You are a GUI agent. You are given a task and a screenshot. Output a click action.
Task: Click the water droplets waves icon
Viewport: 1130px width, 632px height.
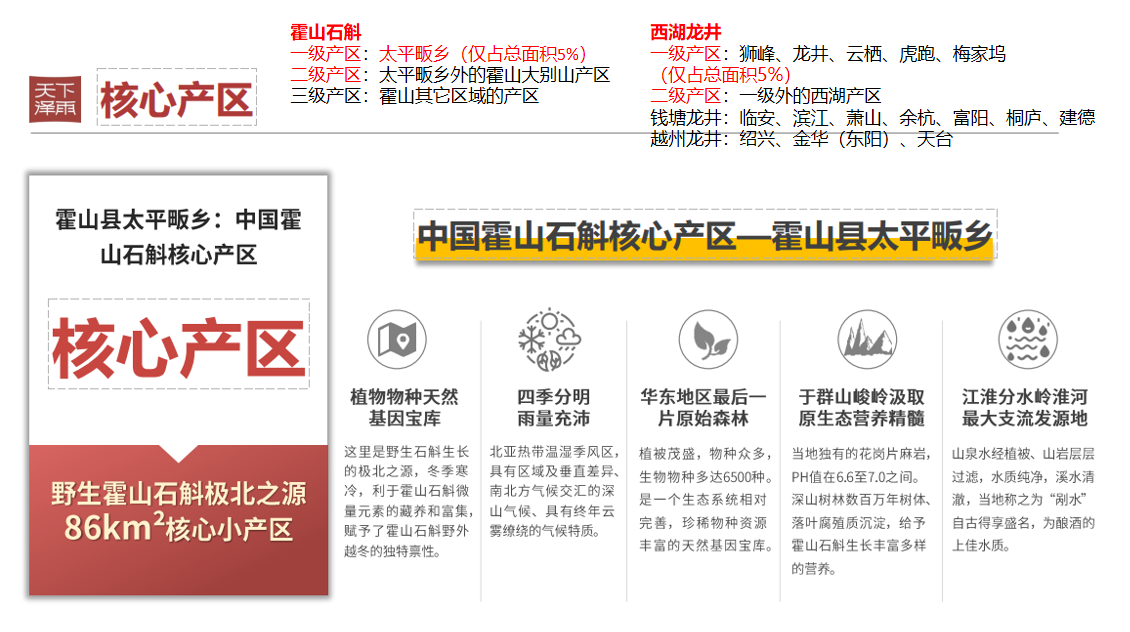(x=1027, y=339)
